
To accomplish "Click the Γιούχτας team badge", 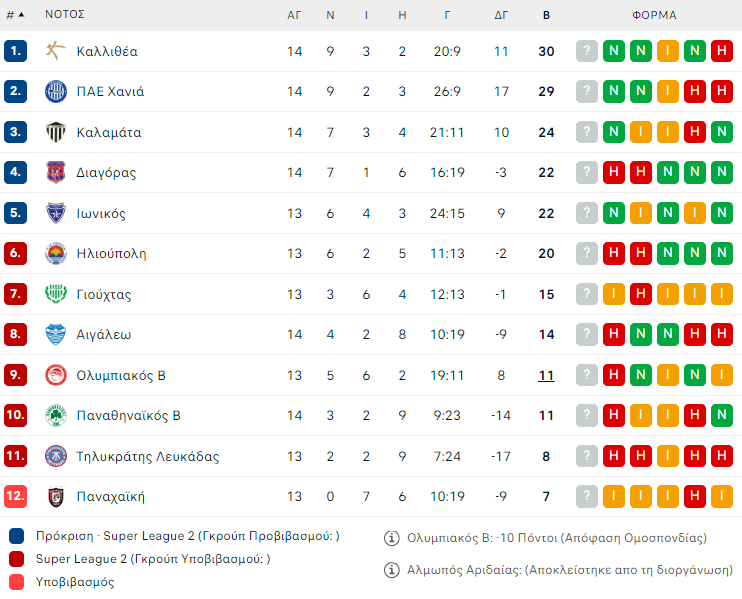I will pos(56,294).
